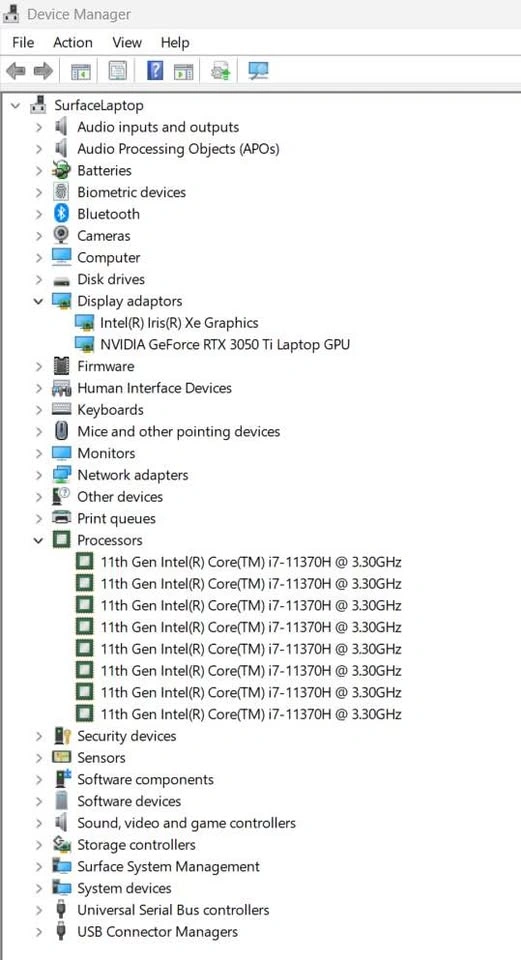Select NVIDIA GeForce RTX 3050 Ti Laptop GPU

point(225,344)
